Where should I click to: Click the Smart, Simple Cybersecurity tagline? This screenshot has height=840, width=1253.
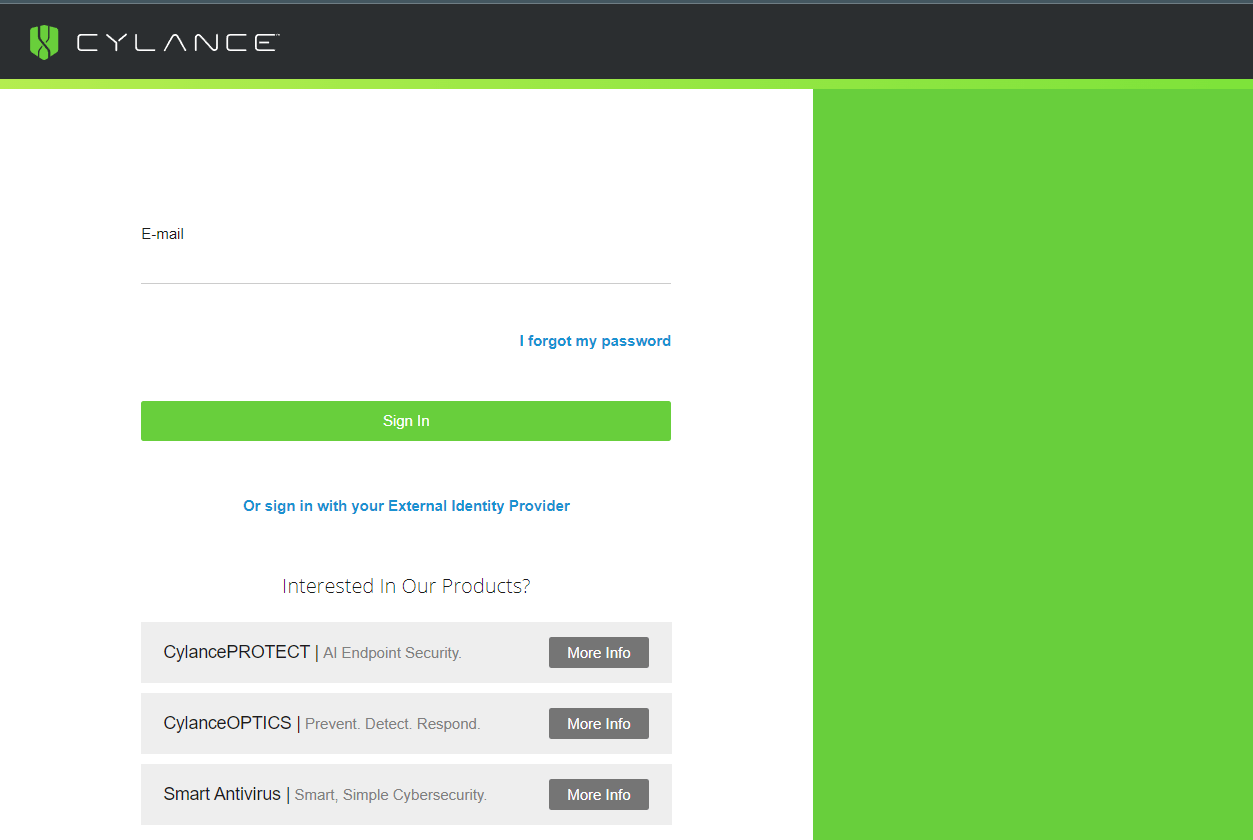click(390, 795)
